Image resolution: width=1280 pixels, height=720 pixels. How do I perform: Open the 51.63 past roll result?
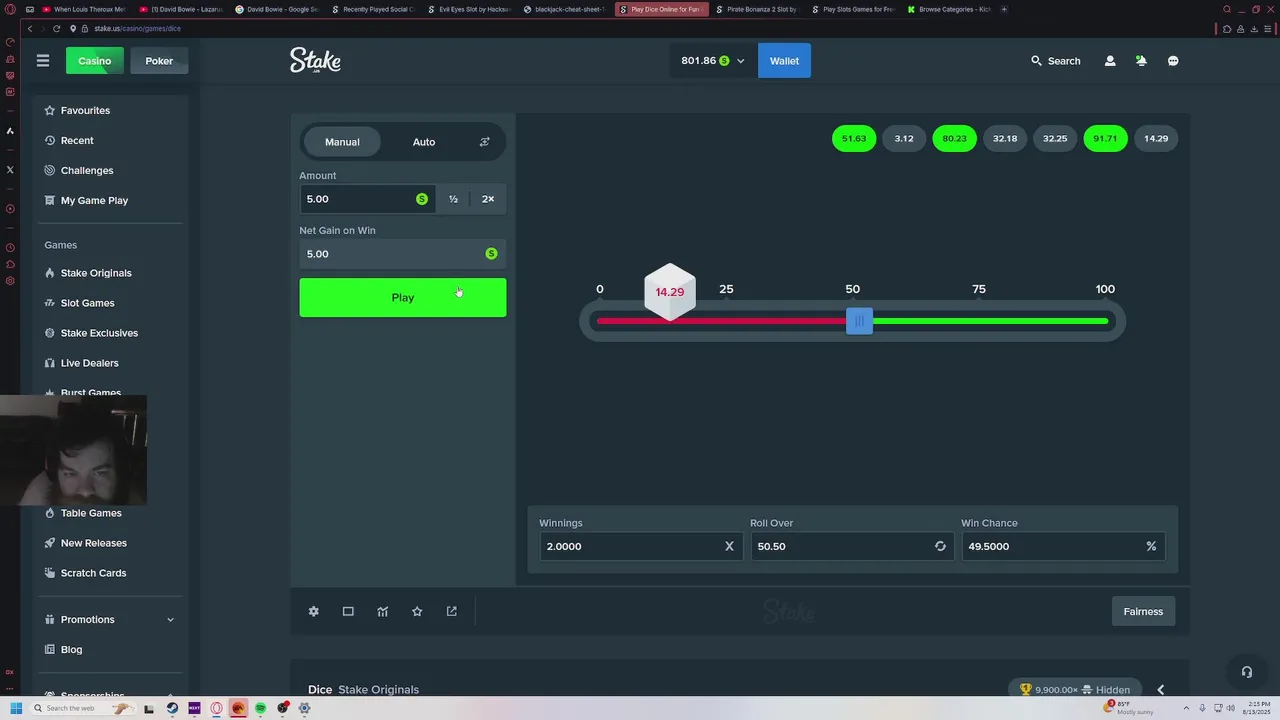point(854,139)
